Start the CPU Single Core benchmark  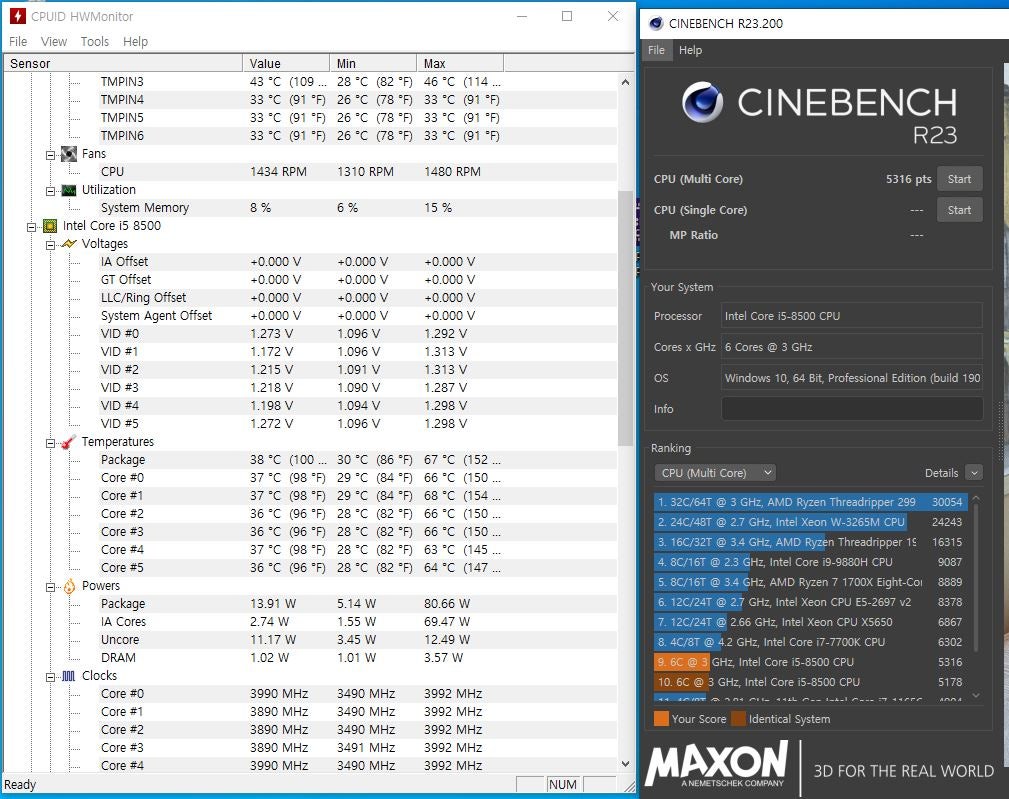959,210
